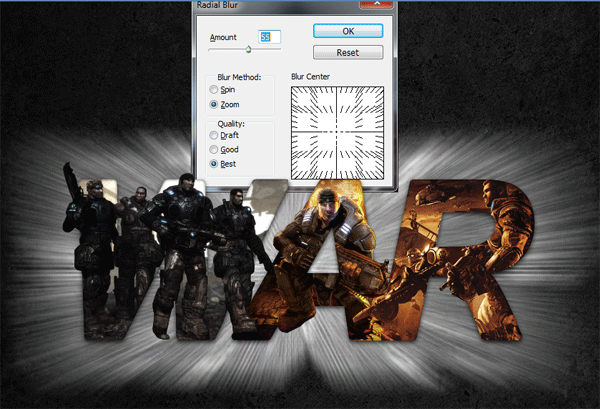The height and width of the screenshot is (409, 600).
Task: Close the Radial Blur dialog
Action: (x=376, y=4)
